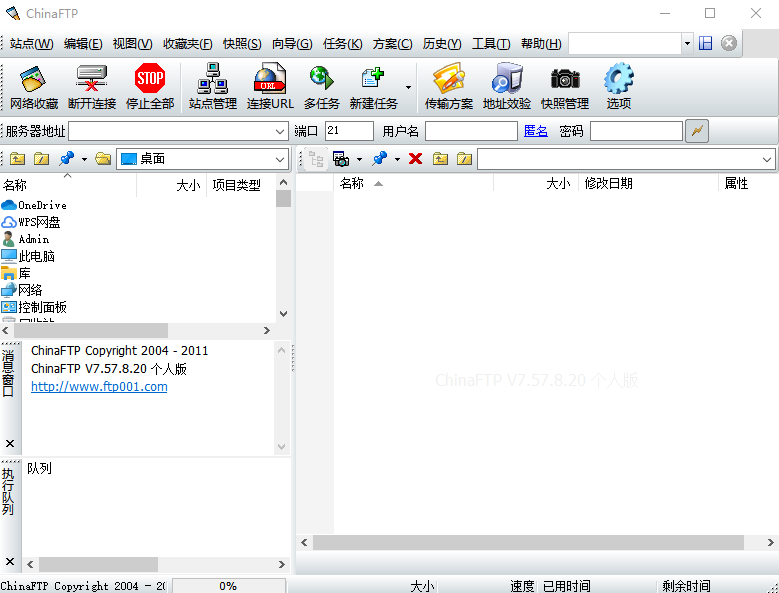The image size is (779, 593).
Task: Open the 工具(T) menu
Action: pos(490,44)
